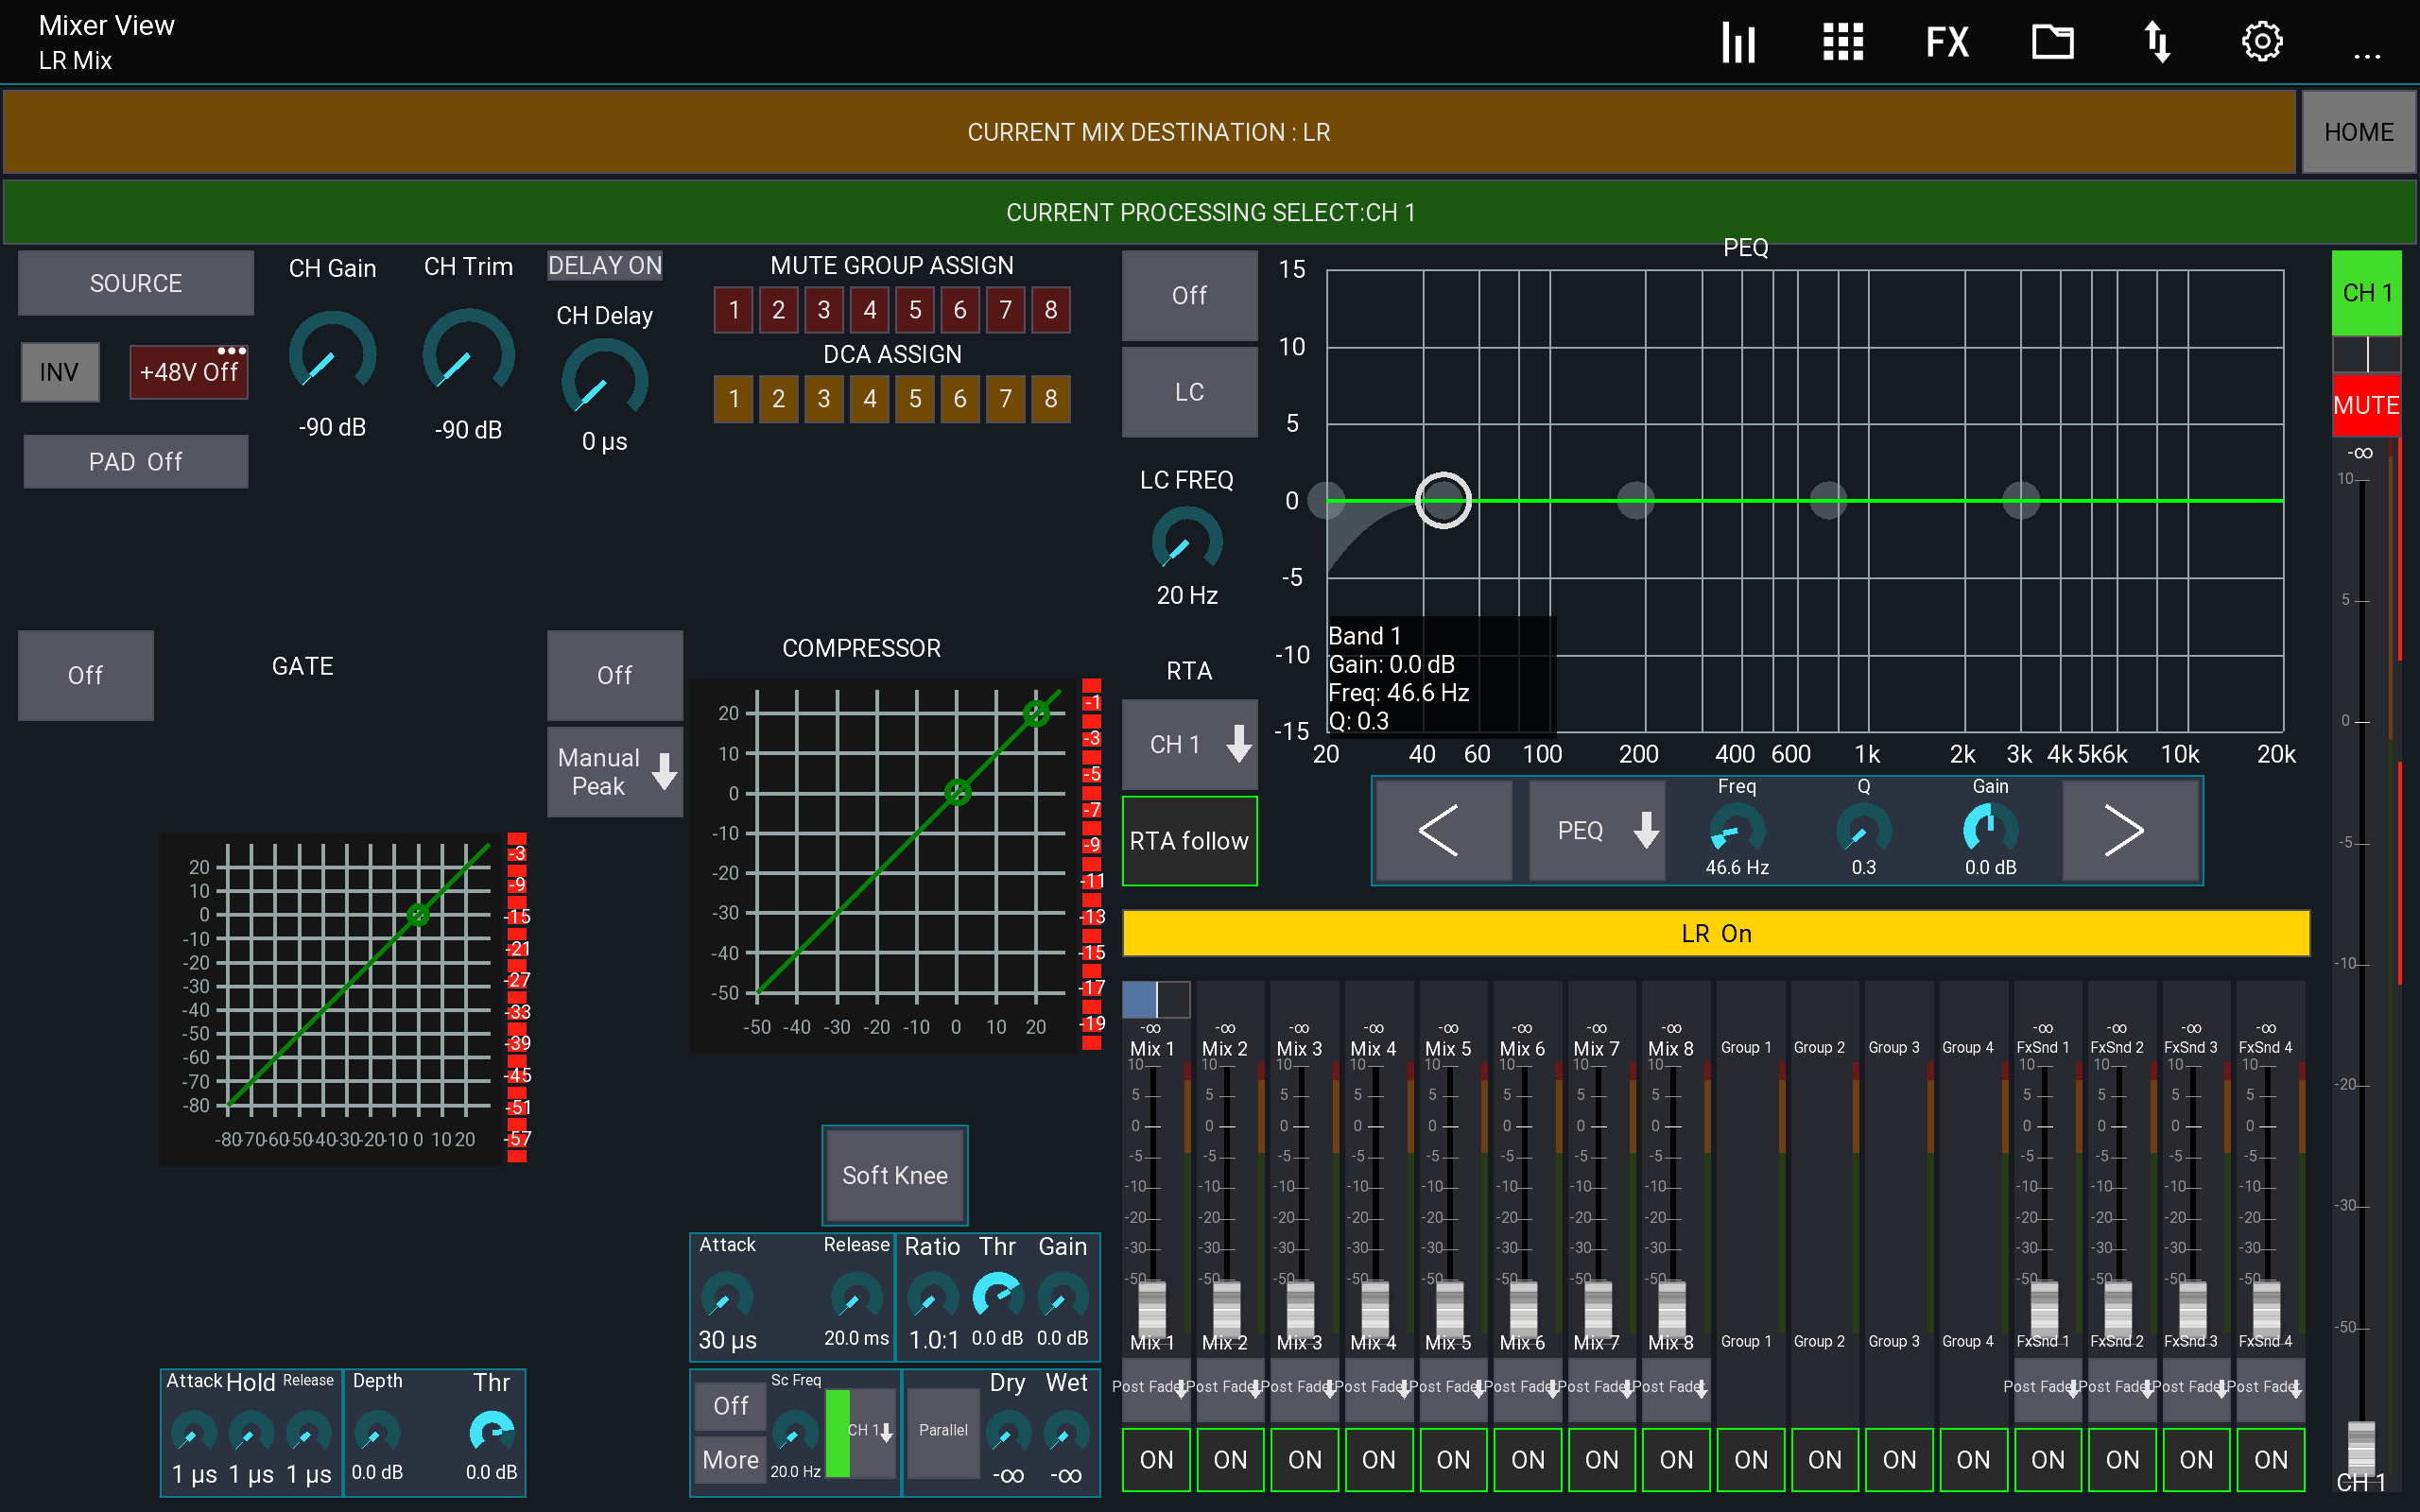Open the scenes folder icon

(x=2052, y=42)
